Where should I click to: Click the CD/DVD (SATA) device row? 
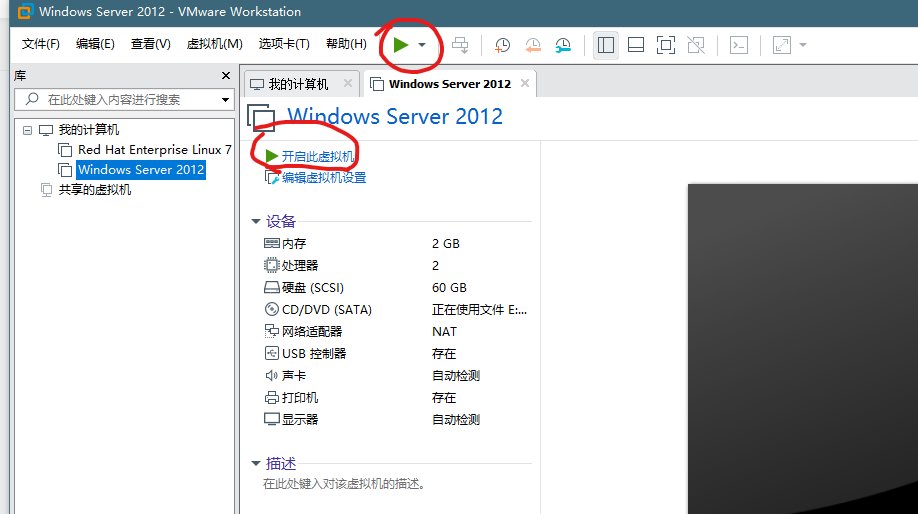tap(396, 310)
